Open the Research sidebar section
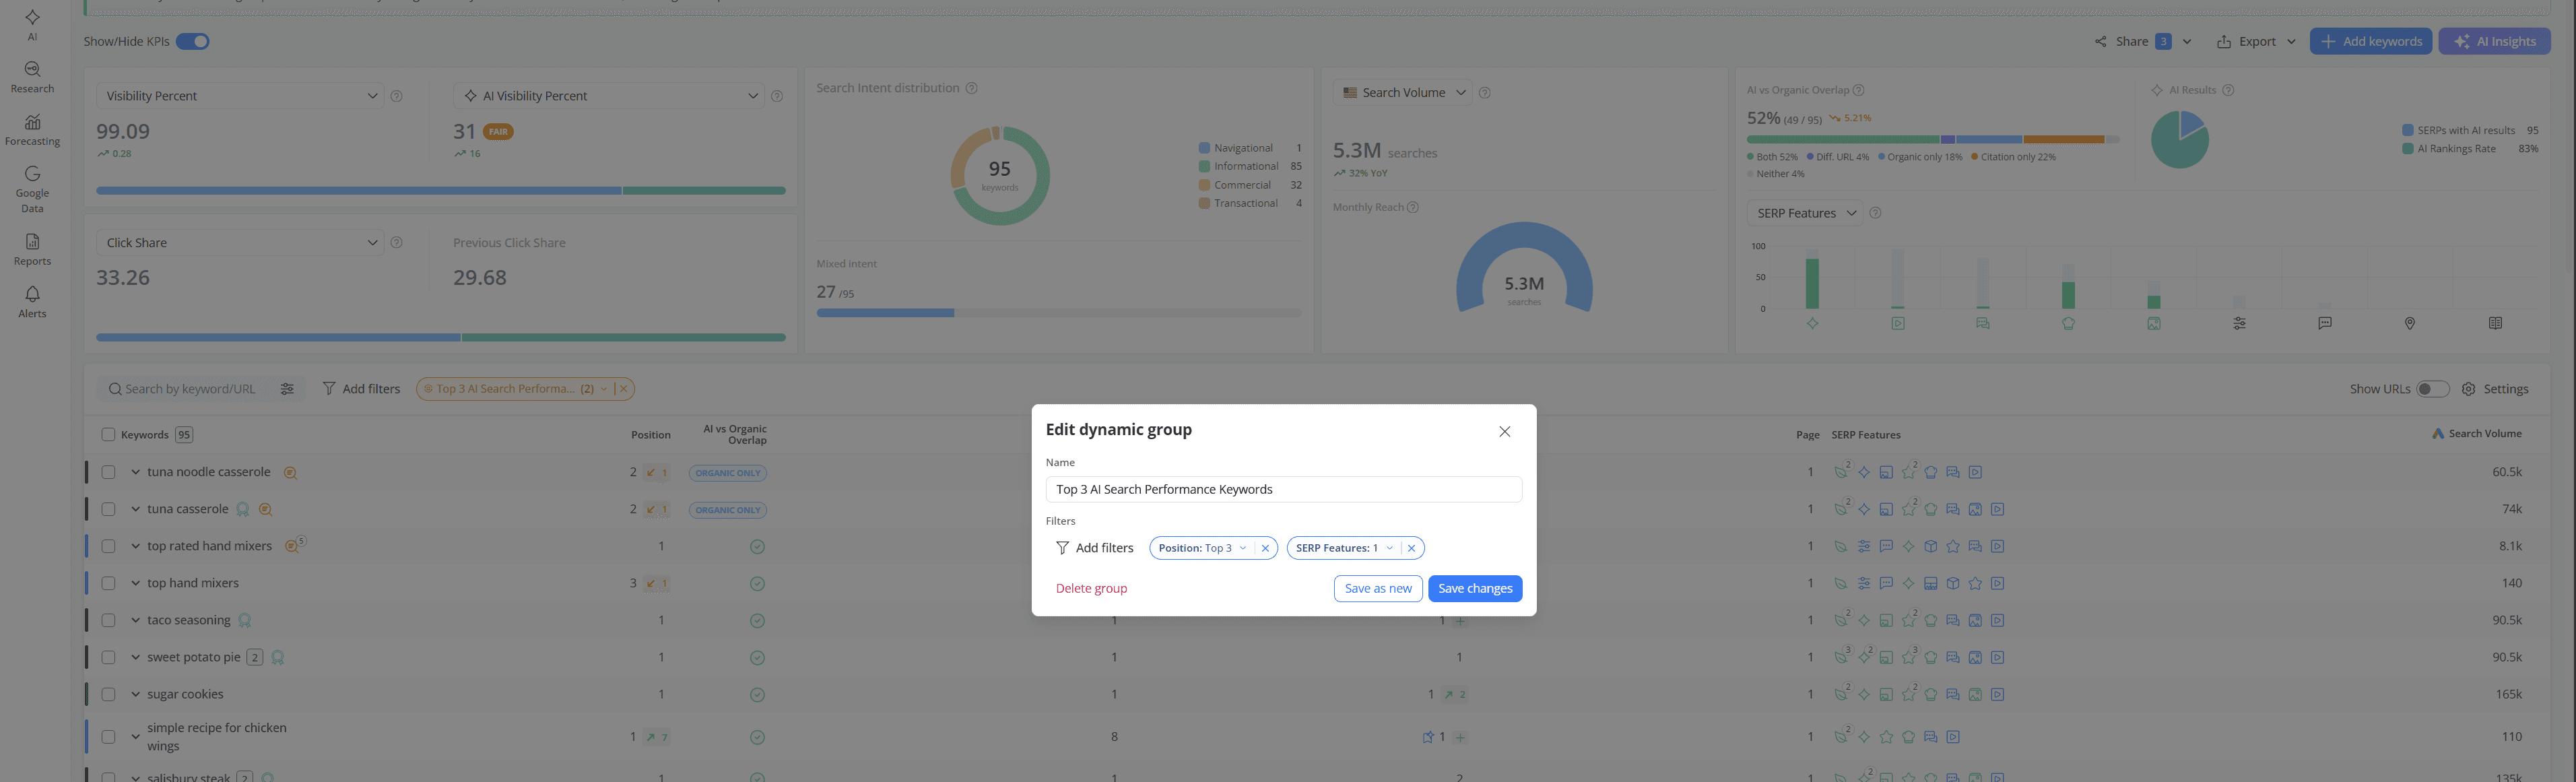 tap(32, 77)
